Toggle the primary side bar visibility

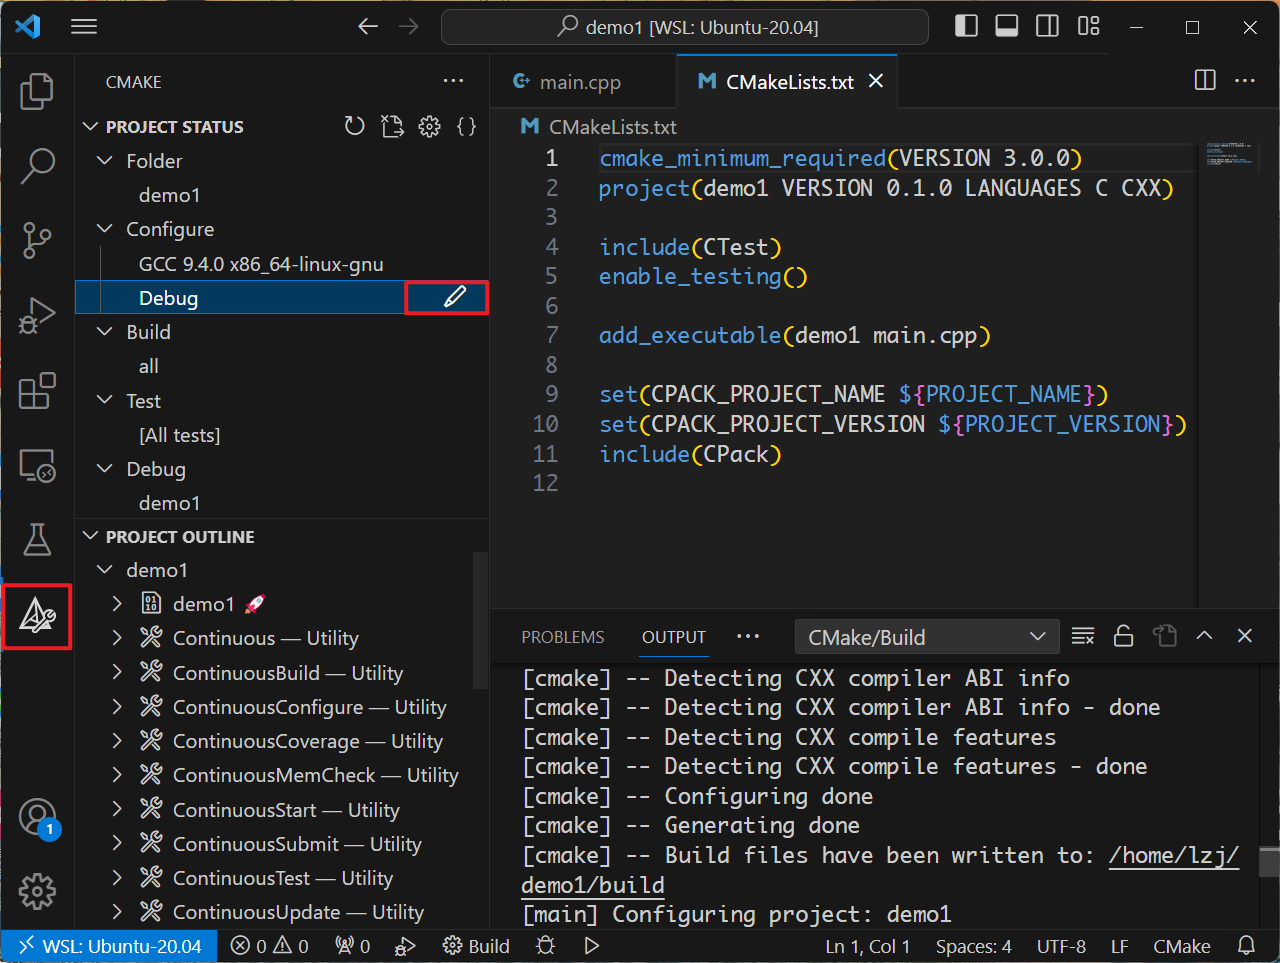click(x=966, y=25)
